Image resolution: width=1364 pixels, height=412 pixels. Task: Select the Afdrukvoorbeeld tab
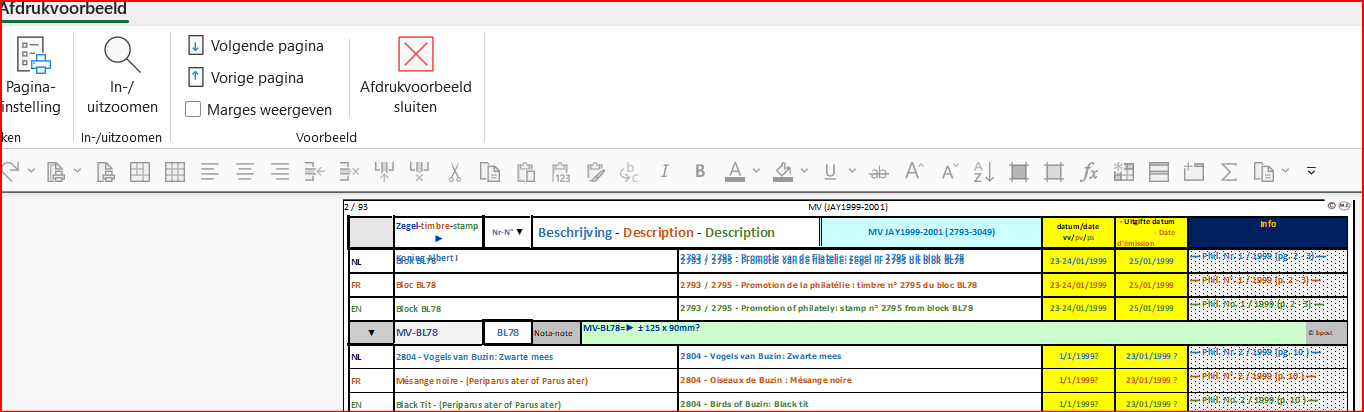point(62,9)
